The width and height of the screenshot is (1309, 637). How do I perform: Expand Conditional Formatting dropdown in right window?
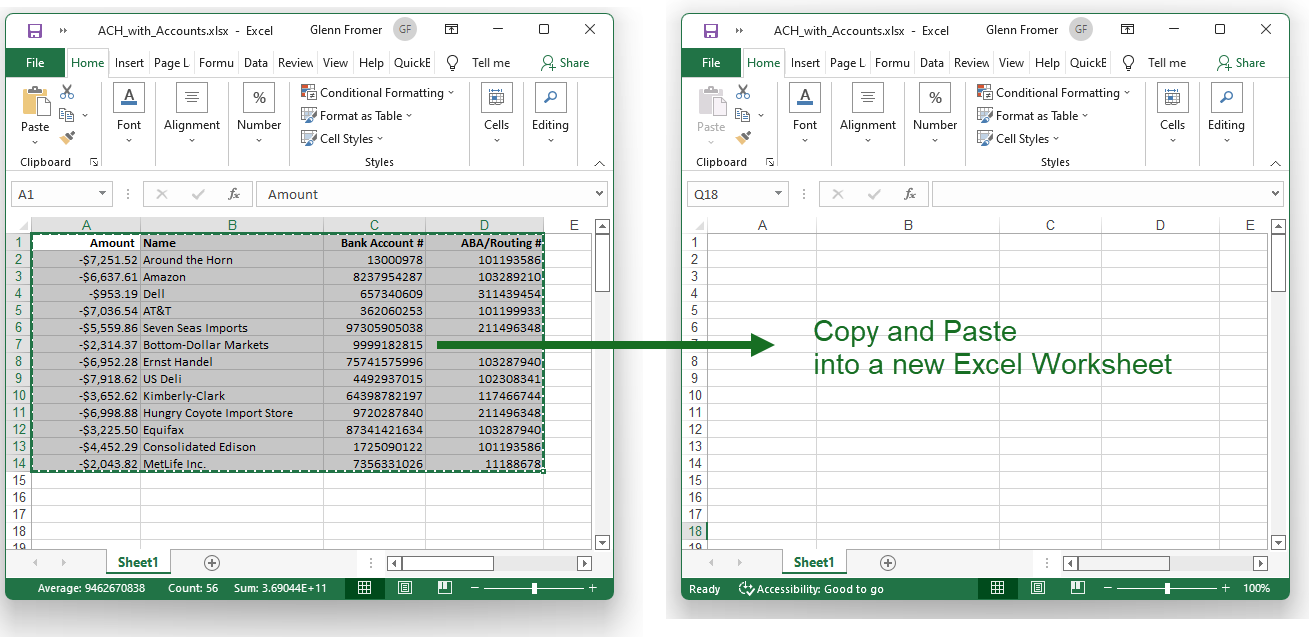[1126, 93]
